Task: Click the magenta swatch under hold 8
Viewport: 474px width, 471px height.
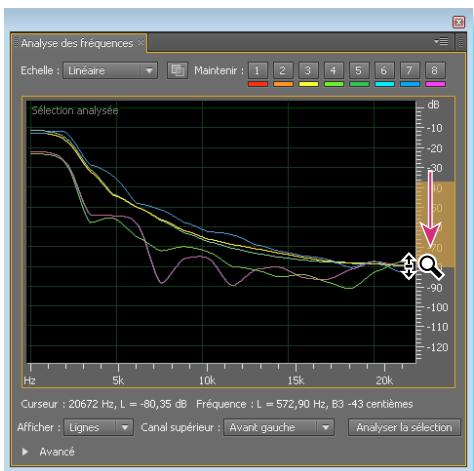Action: (435, 84)
